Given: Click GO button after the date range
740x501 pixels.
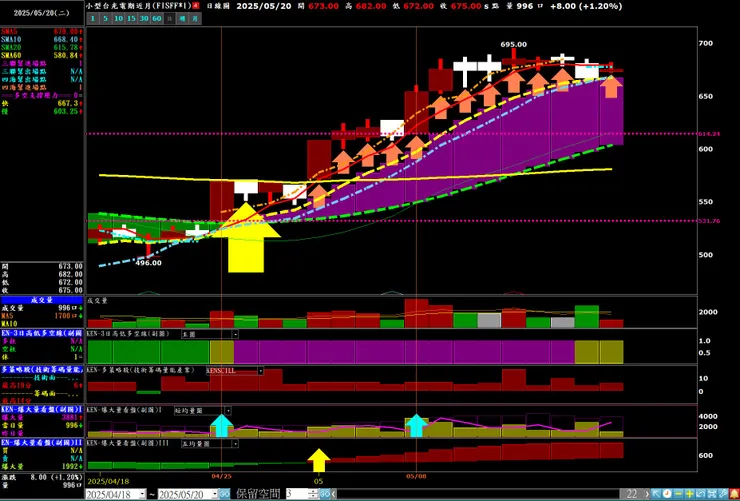Looking at the screenshot, I should pyautogui.click(x=224, y=494).
